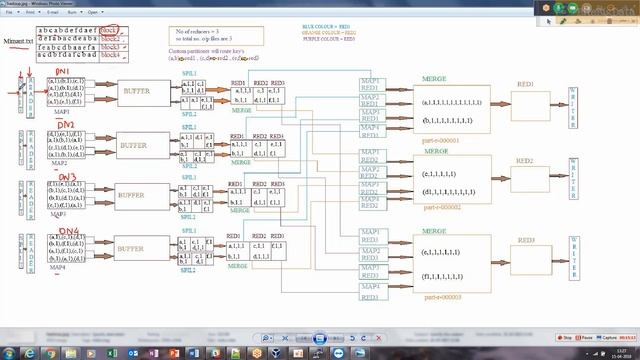The width and height of the screenshot is (640, 360).
Task: Open Google Chrome from the taskbar
Action: (x=50, y=353)
